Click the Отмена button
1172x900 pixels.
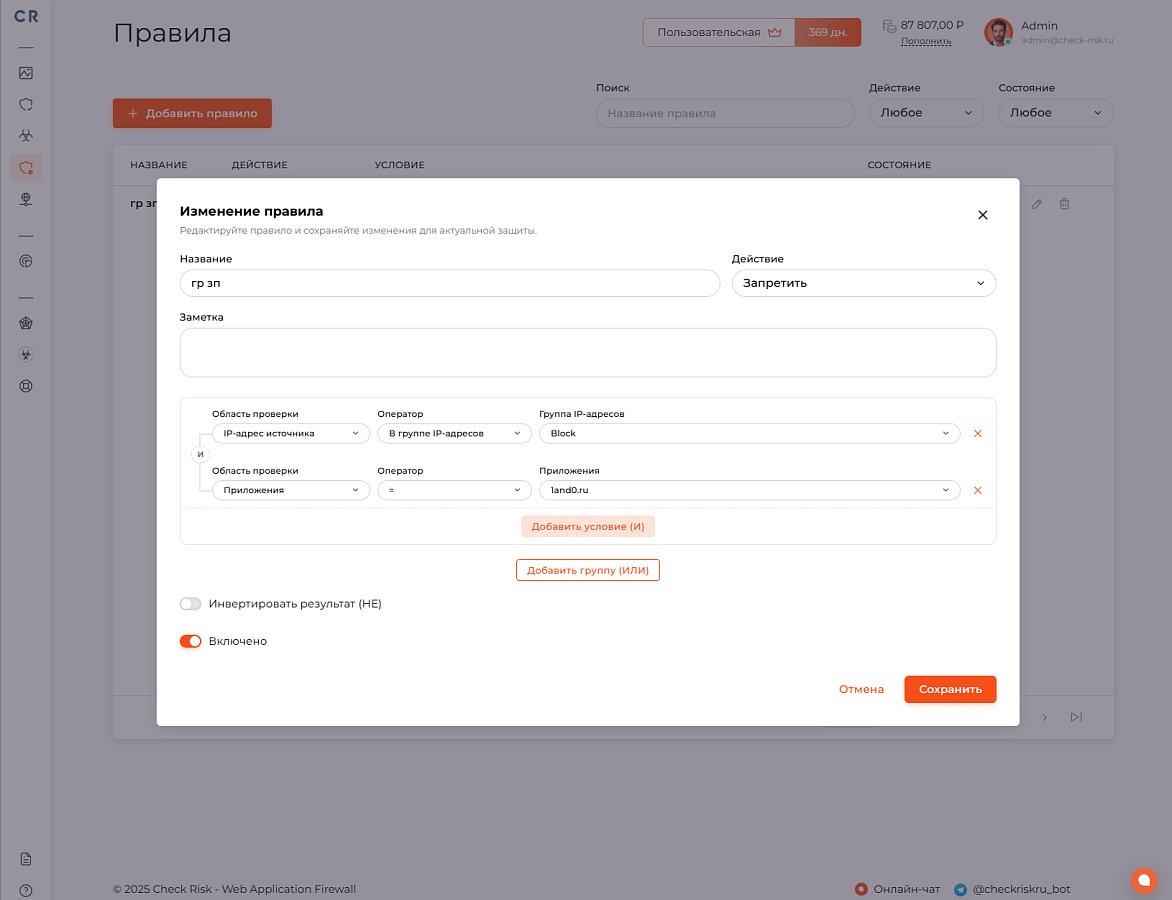tap(861, 689)
